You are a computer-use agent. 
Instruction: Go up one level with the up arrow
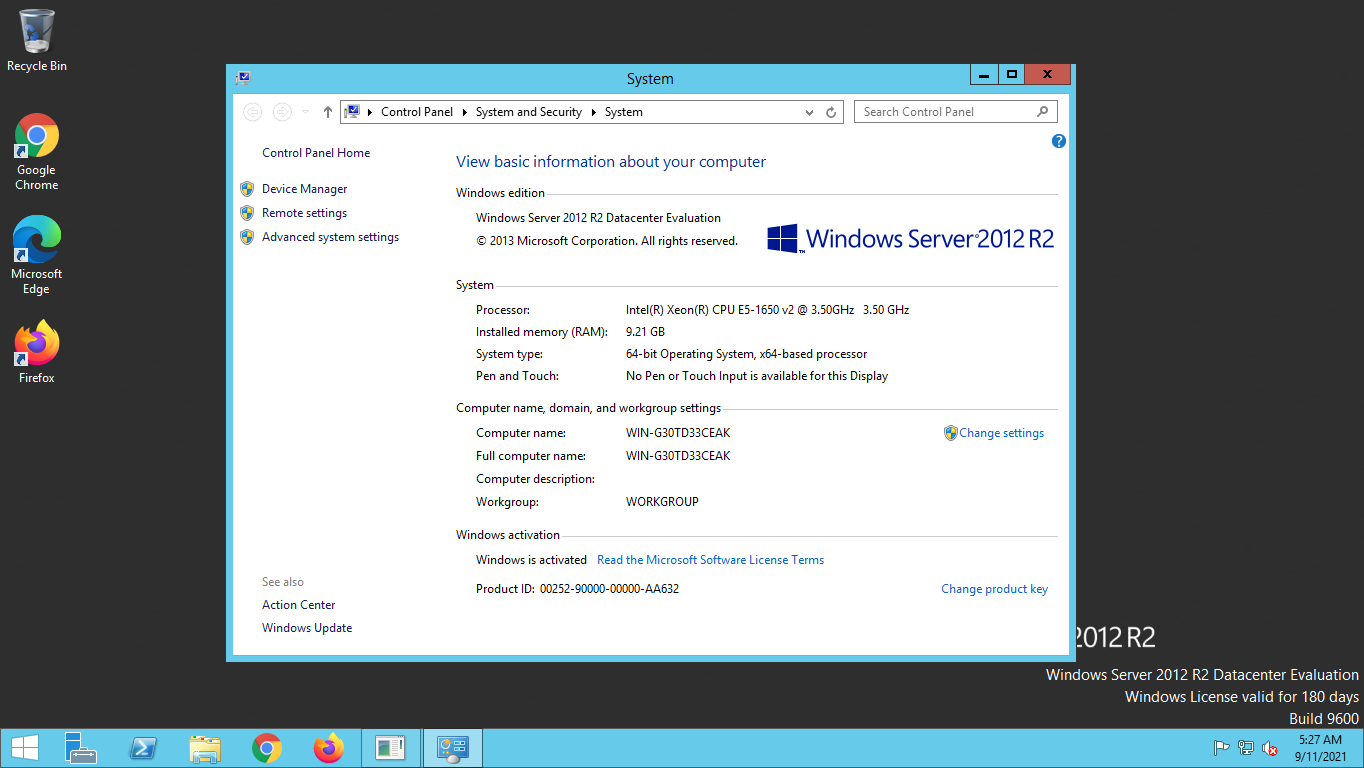tap(327, 112)
